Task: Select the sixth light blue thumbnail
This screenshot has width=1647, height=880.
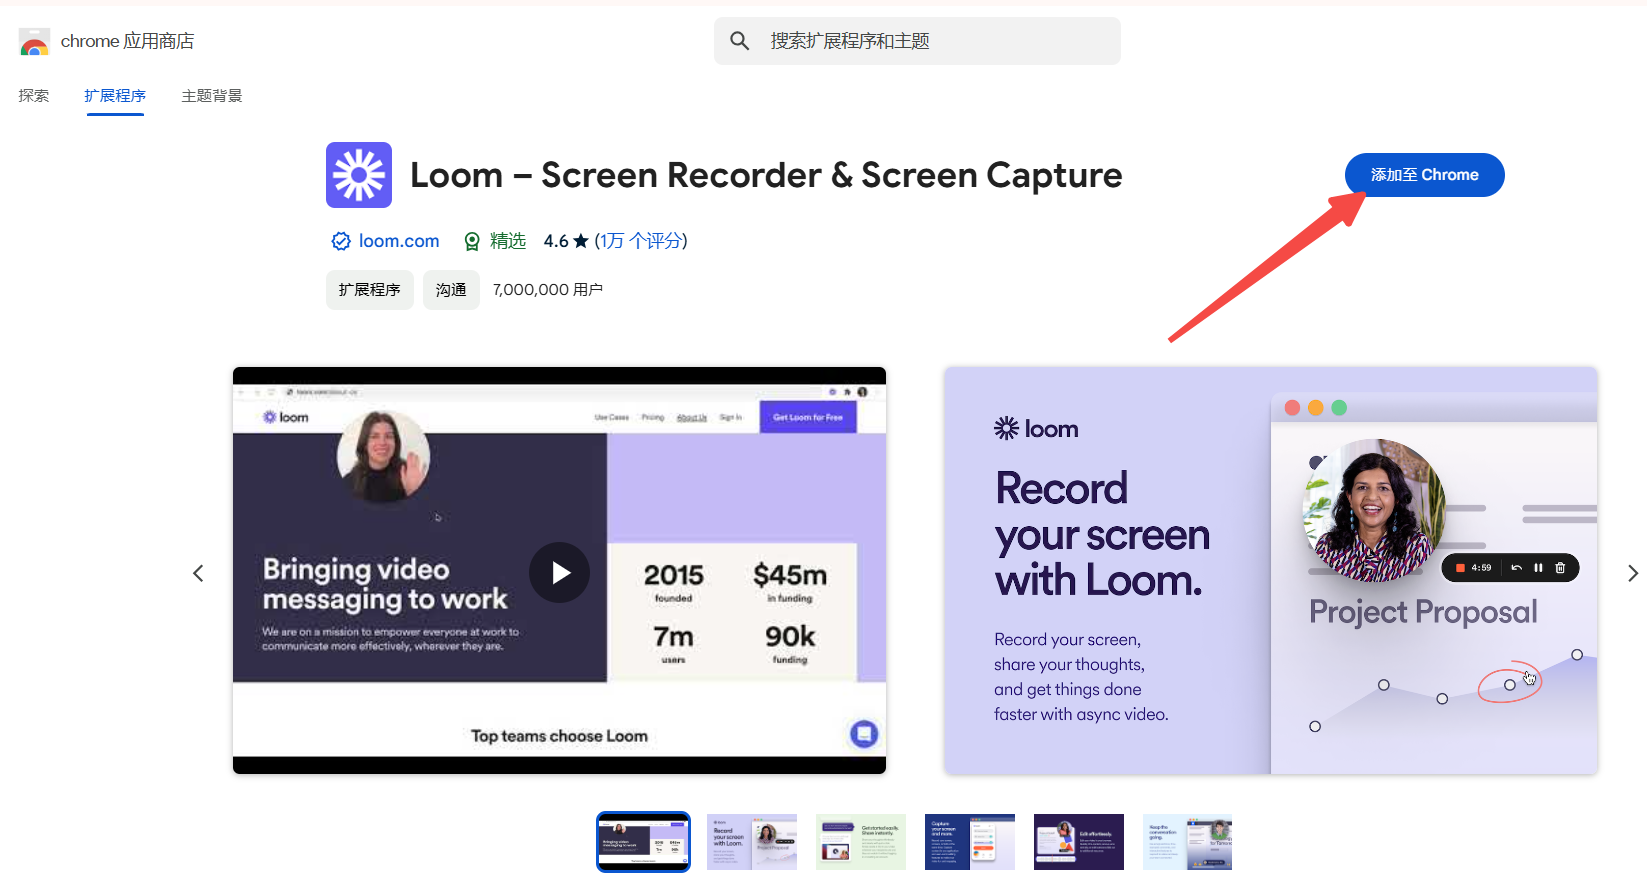Action: (1188, 842)
